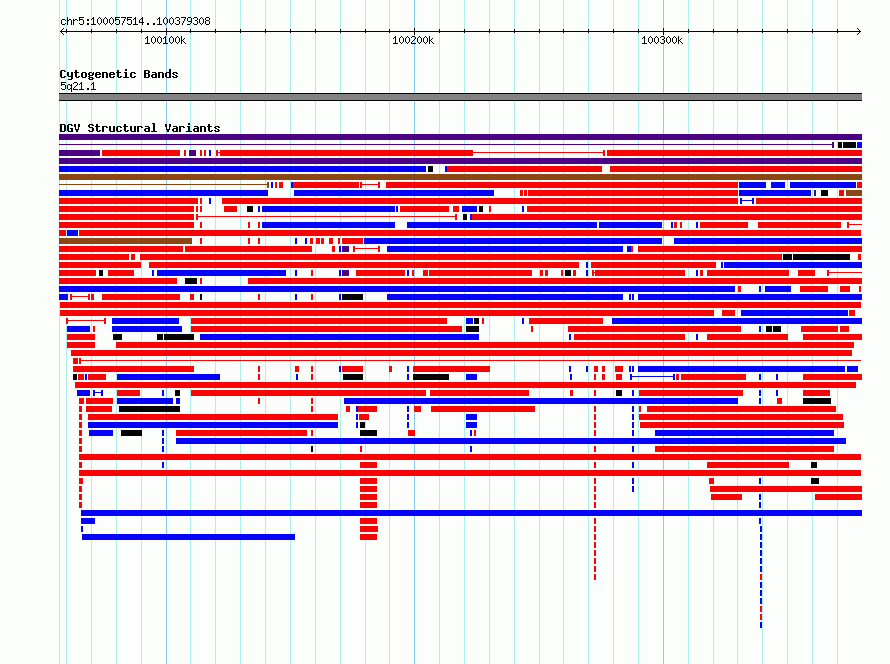Click the 100200k ruler label

click(x=413, y=40)
